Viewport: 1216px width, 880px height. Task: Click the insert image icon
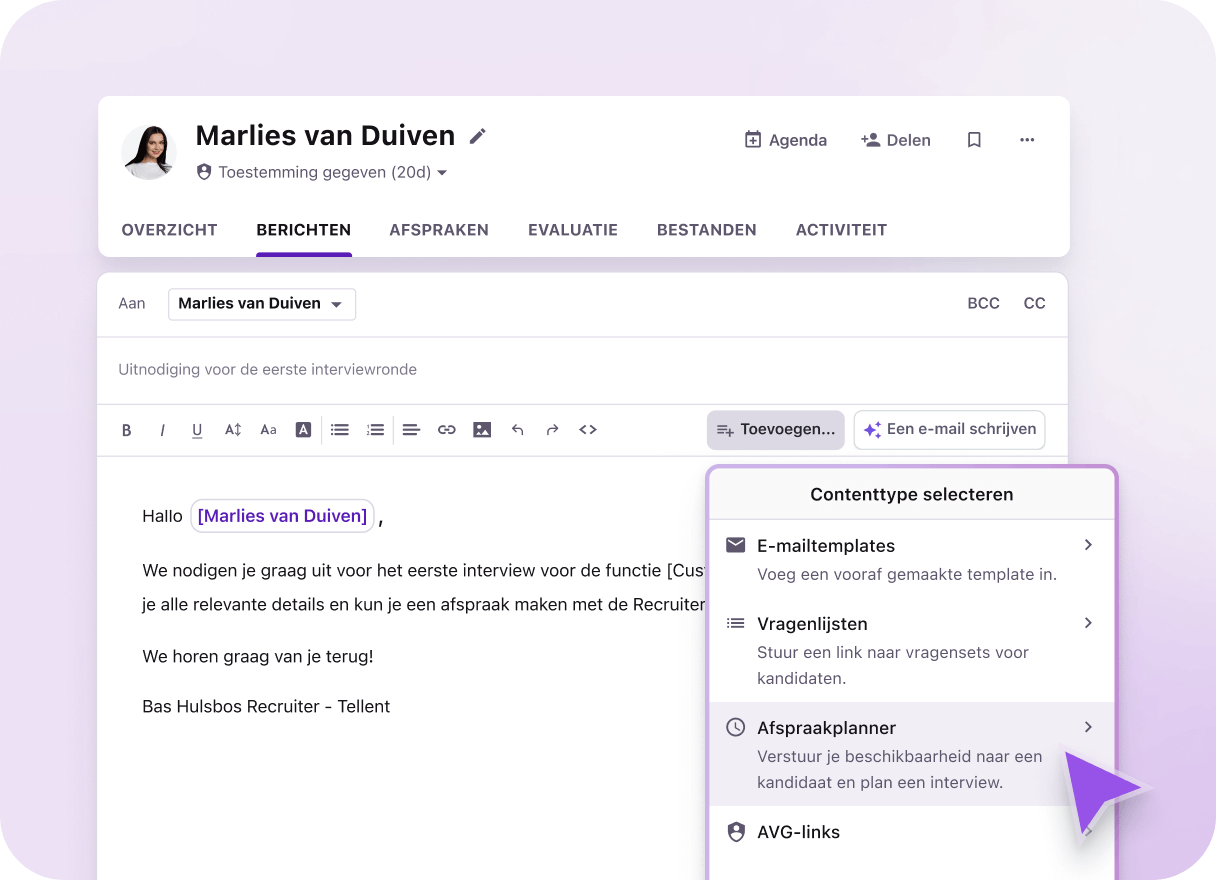tap(482, 429)
